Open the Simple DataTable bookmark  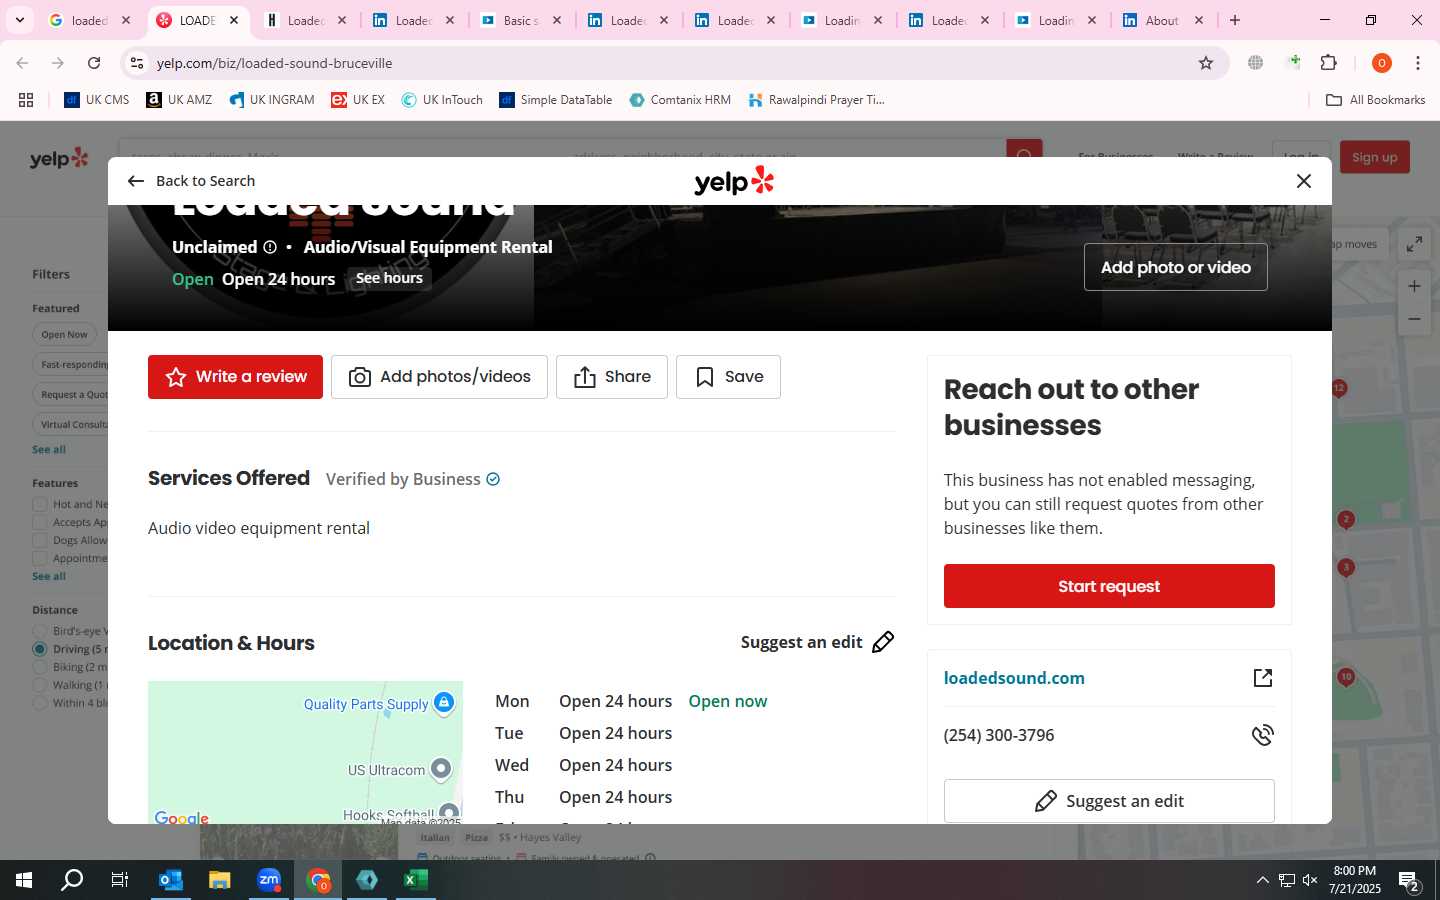[556, 100]
